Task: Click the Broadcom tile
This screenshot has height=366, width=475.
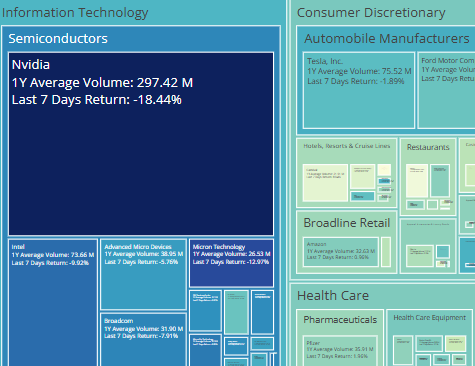Action: pyautogui.click(x=143, y=340)
